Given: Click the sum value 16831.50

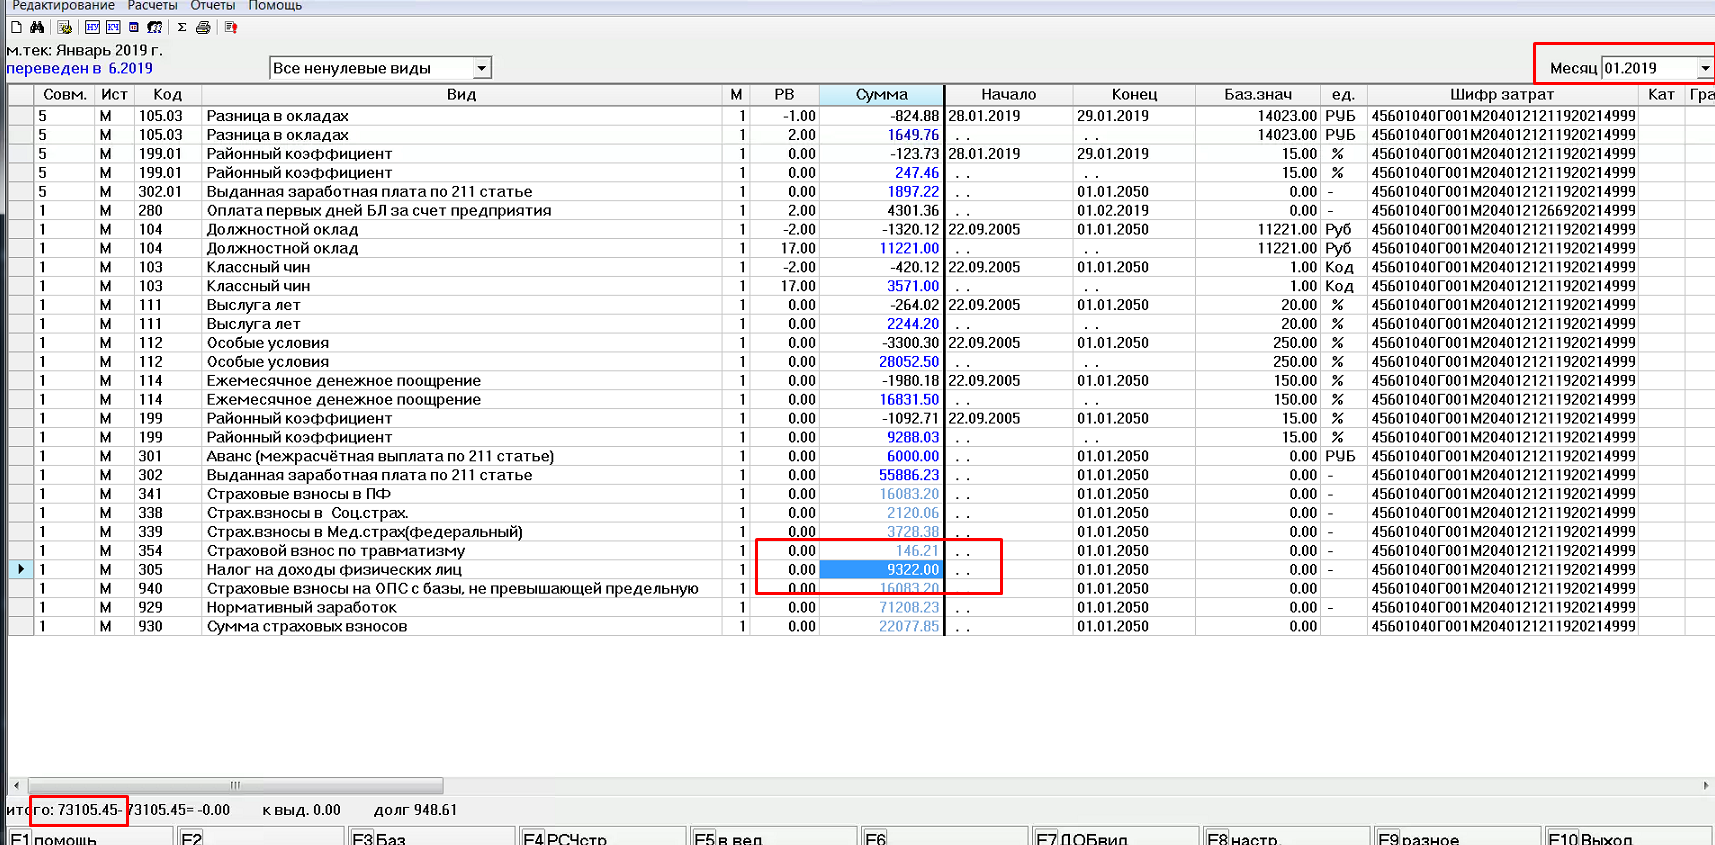Looking at the screenshot, I should [909, 400].
